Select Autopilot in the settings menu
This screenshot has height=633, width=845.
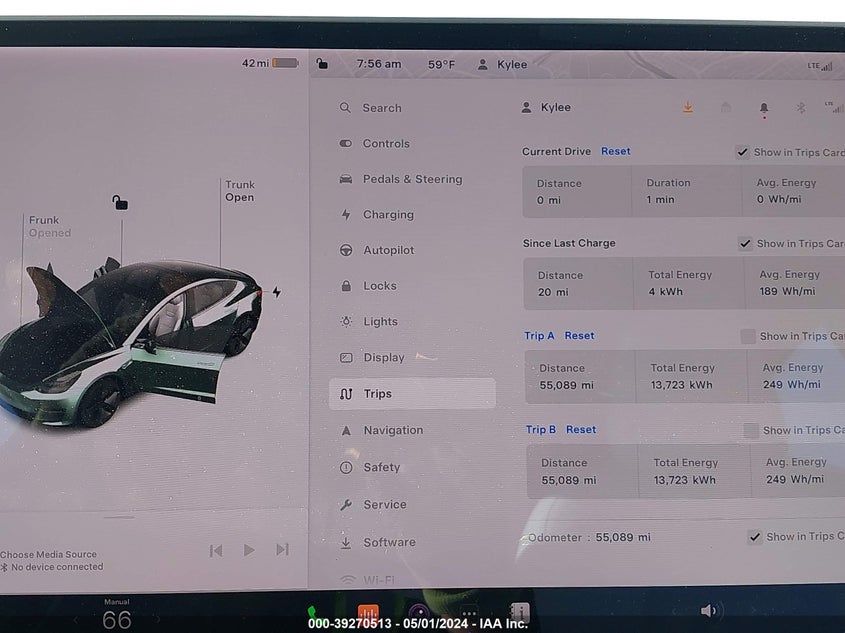[x=388, y=250]
